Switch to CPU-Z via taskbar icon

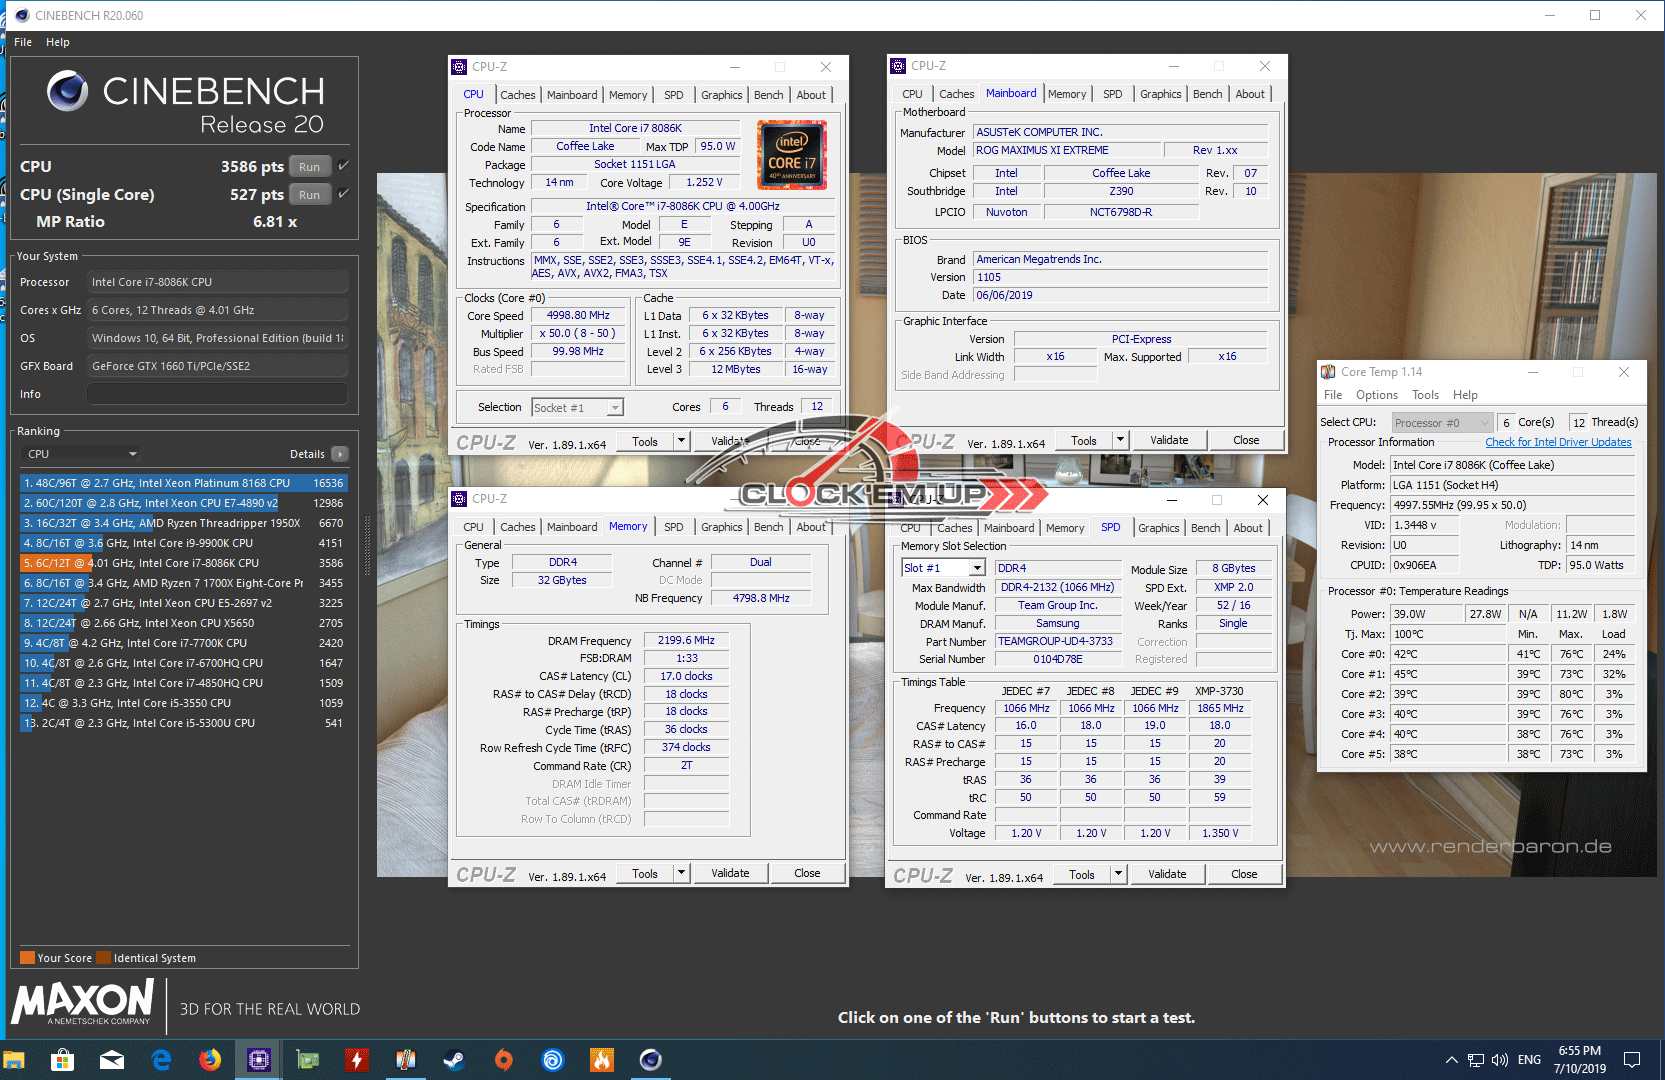point(259,1060)
